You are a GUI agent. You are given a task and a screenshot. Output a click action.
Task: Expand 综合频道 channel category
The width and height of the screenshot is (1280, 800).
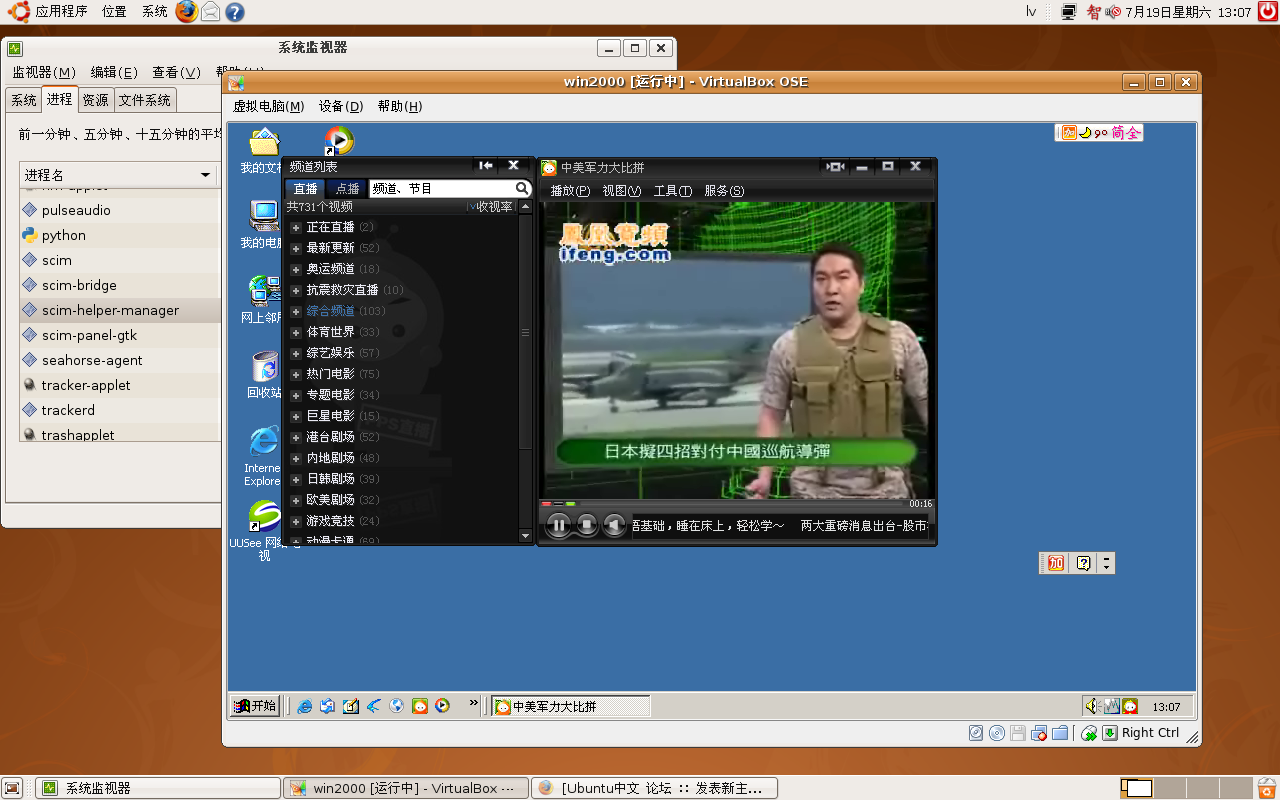pos(296,311)
